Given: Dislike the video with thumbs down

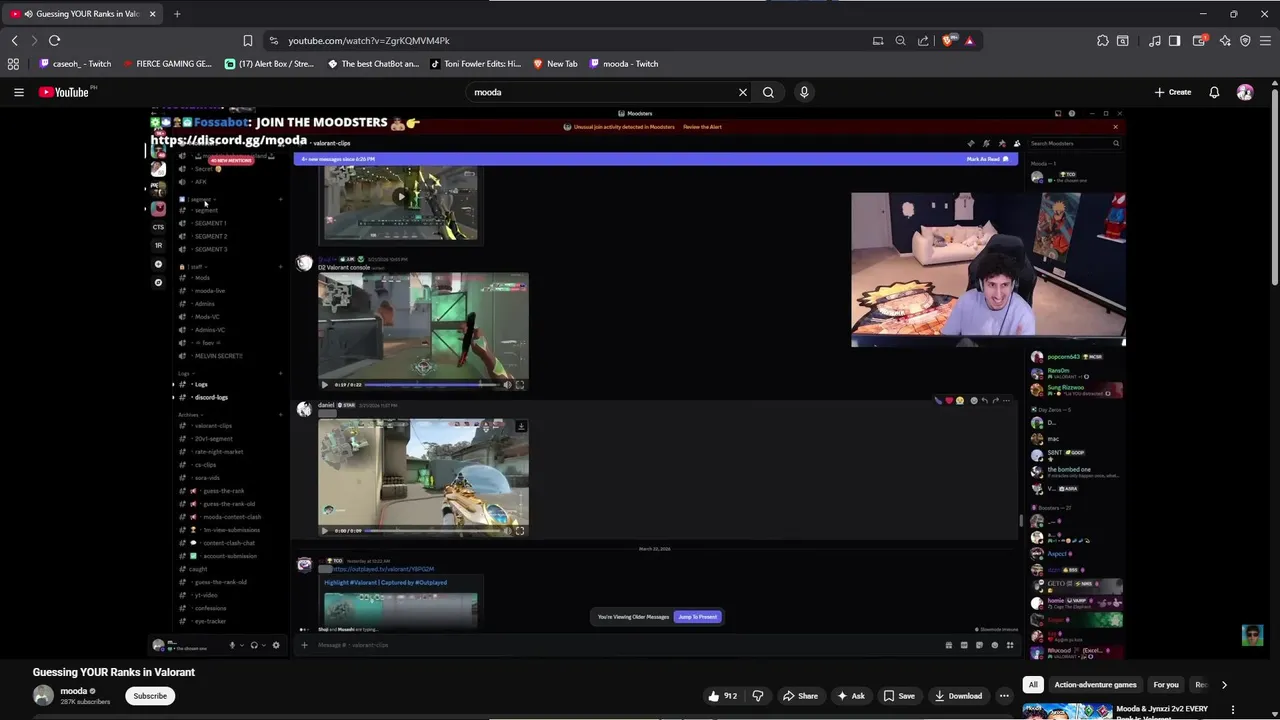Looking at the screenshot, I should click(758, 696).
